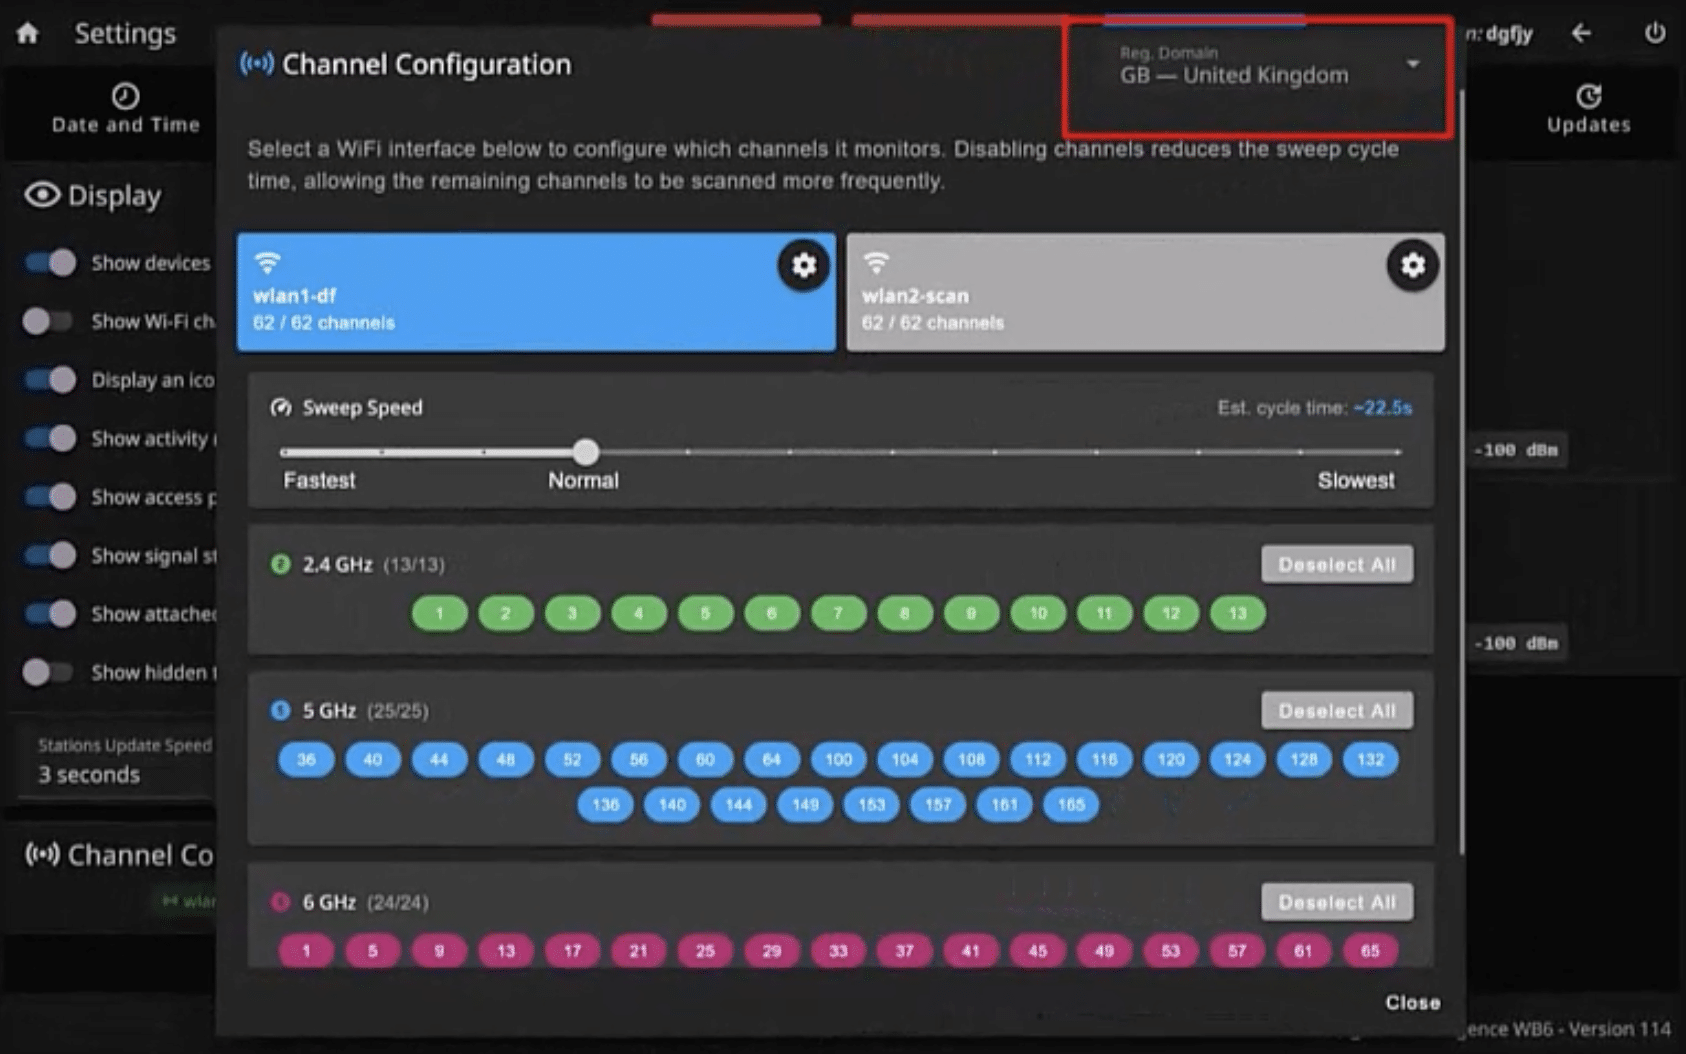Click the wlan2-scan Wi-Fi icon

tap(876, 262)
